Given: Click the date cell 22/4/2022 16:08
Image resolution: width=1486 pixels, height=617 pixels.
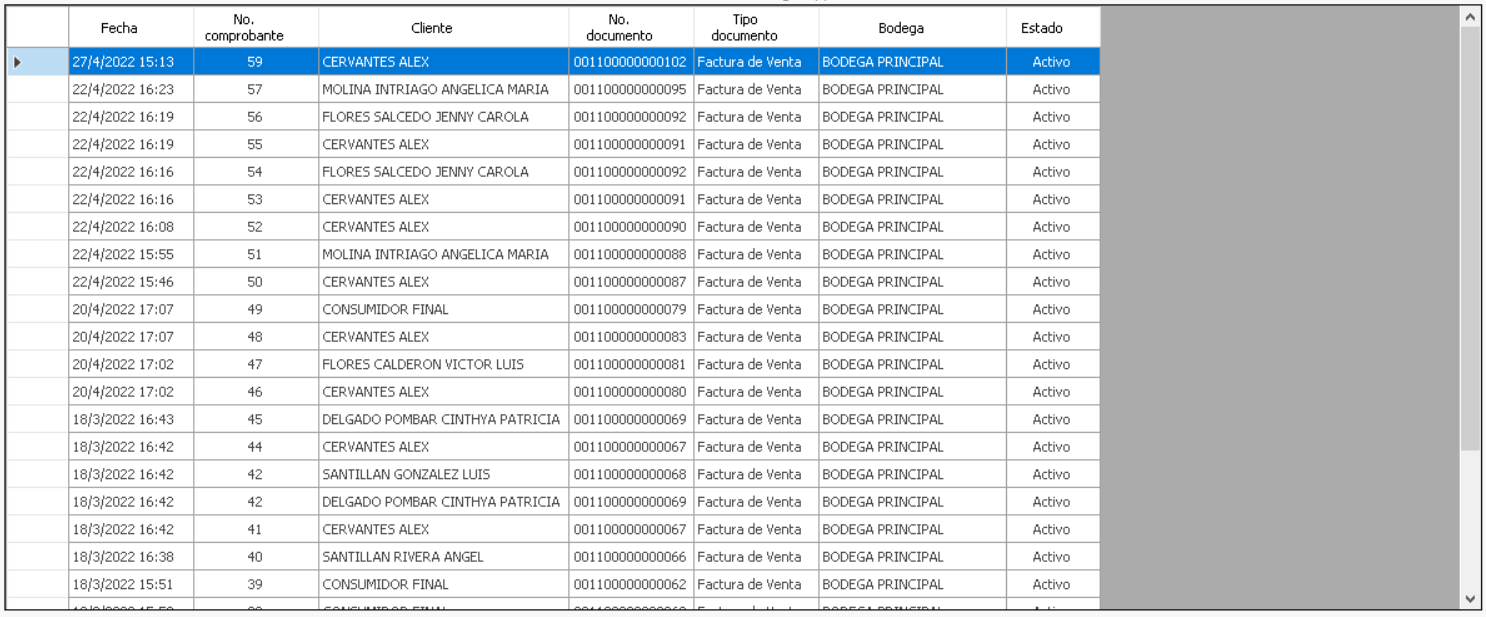Looking at the screenshot, I should click(123, 227).
